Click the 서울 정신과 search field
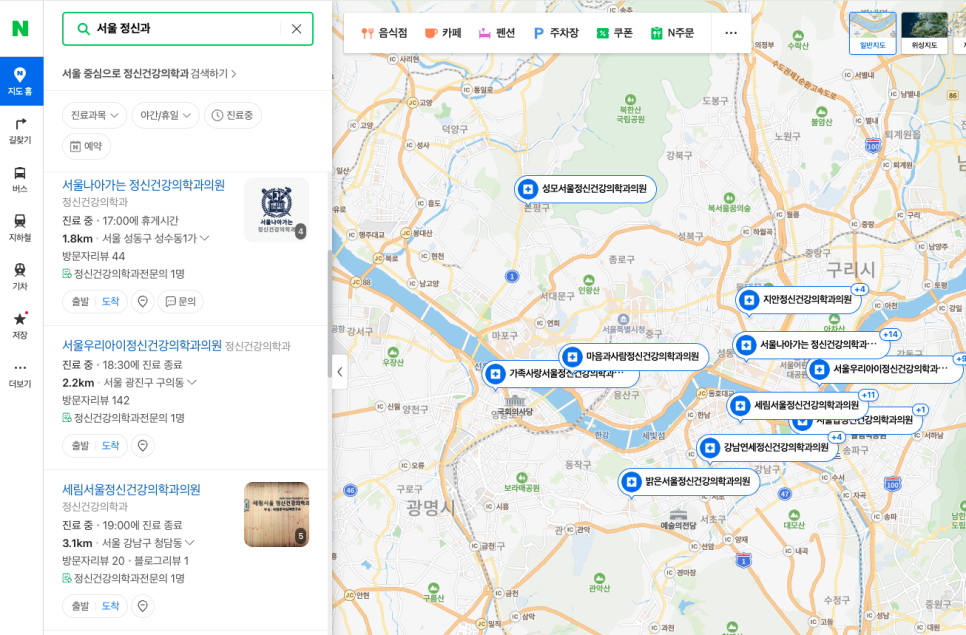The width and height of the screenshot is (966, 635). click(x=185, y=28)
